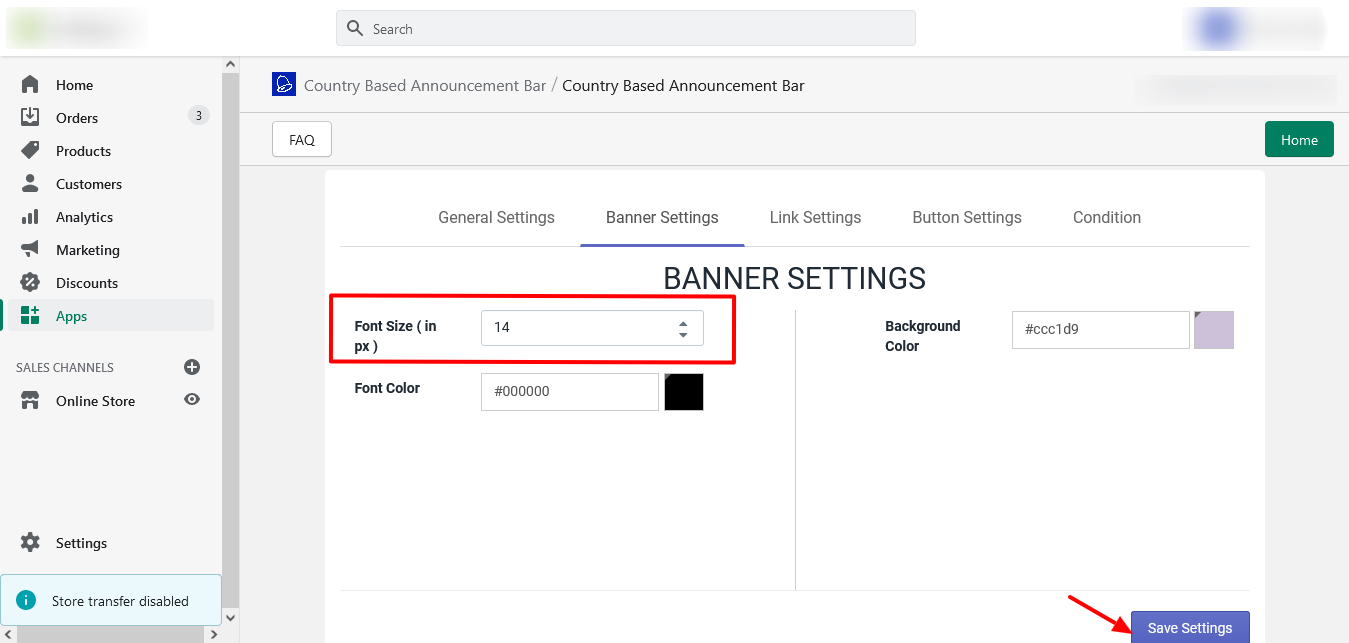
Task: Click the Discounts badge icon
Action: [x=30, y=283]
